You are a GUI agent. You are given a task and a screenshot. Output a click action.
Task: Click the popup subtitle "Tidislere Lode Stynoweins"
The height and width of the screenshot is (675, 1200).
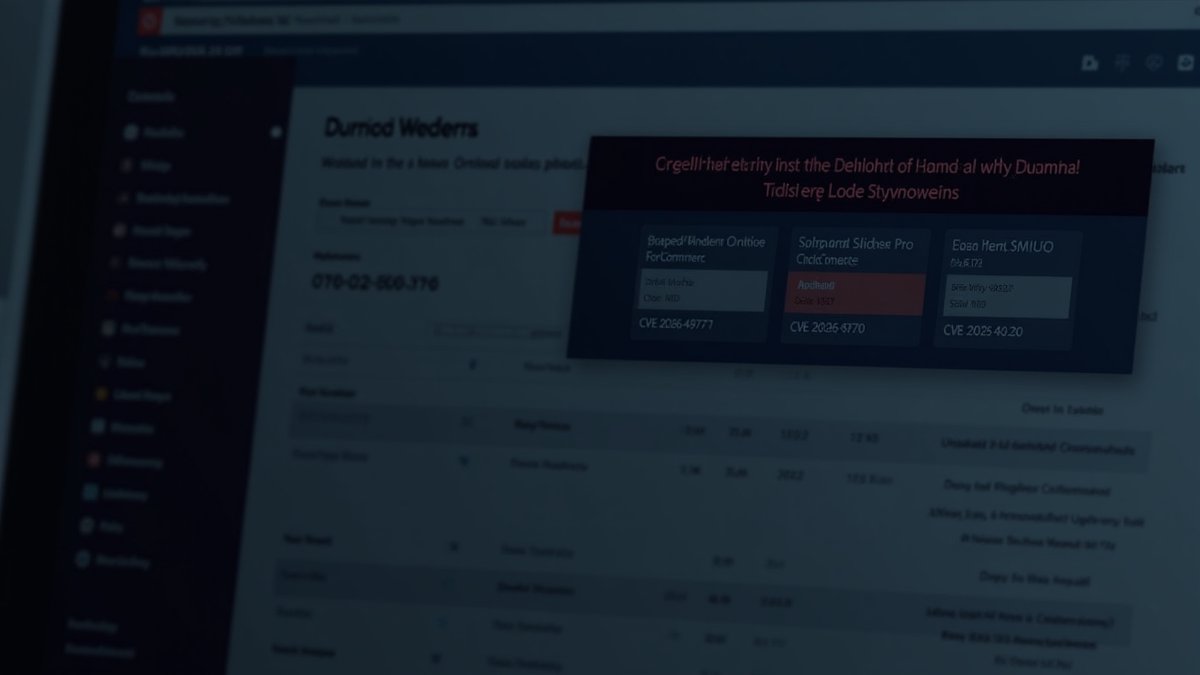(860, 192)
